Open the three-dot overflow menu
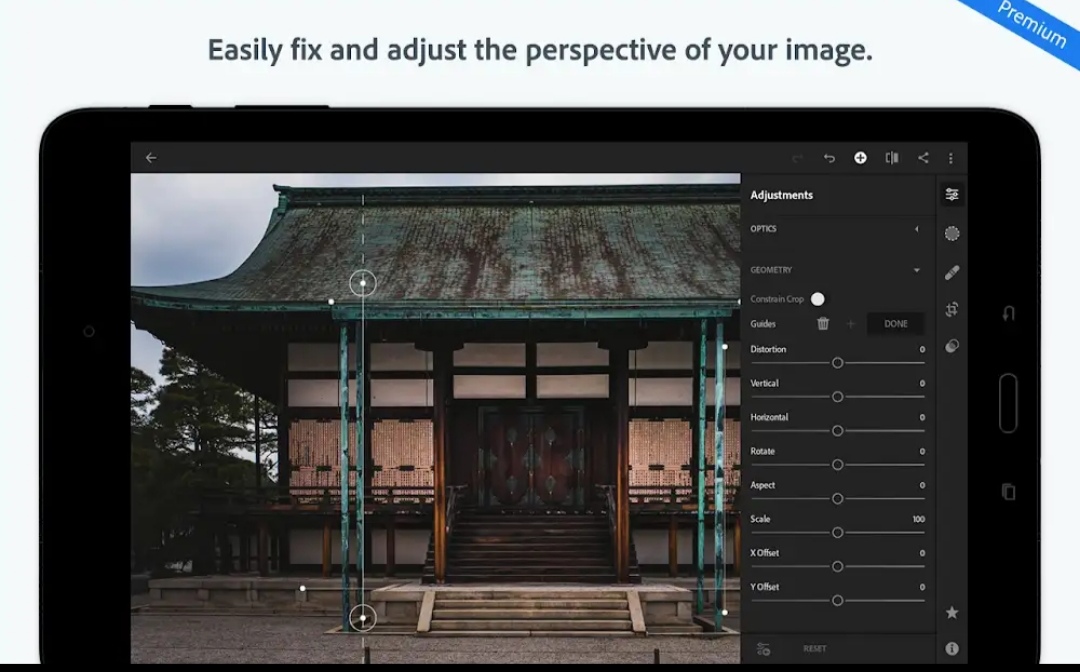 click(950, 158)
